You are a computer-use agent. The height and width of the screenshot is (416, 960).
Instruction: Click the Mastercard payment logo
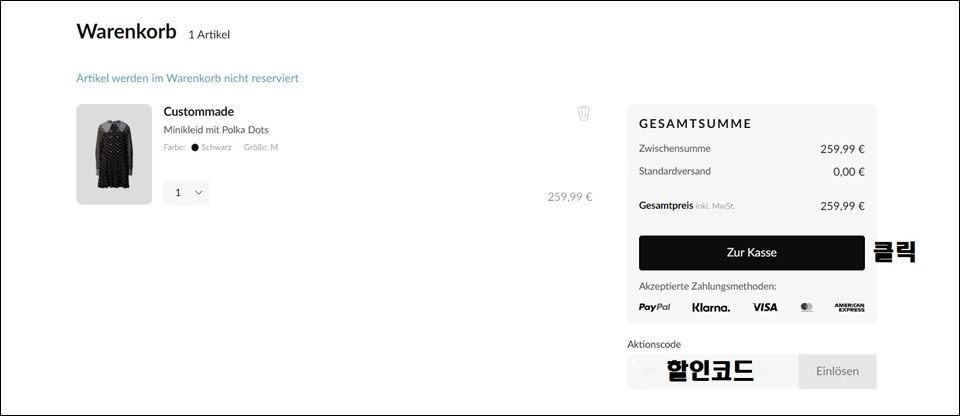tap(806, 307)
